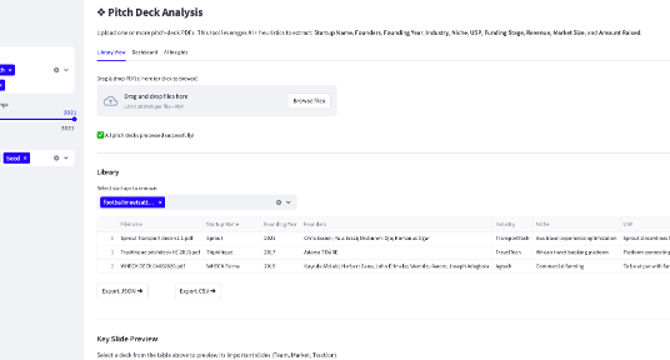Clear all selected startups in the Library multiselect

(x=279, y=202)
